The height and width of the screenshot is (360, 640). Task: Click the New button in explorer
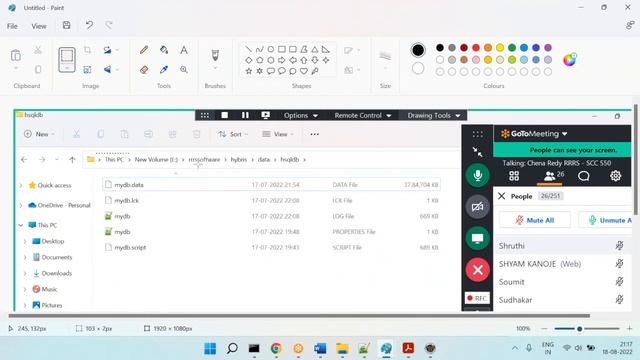point(39,134)
